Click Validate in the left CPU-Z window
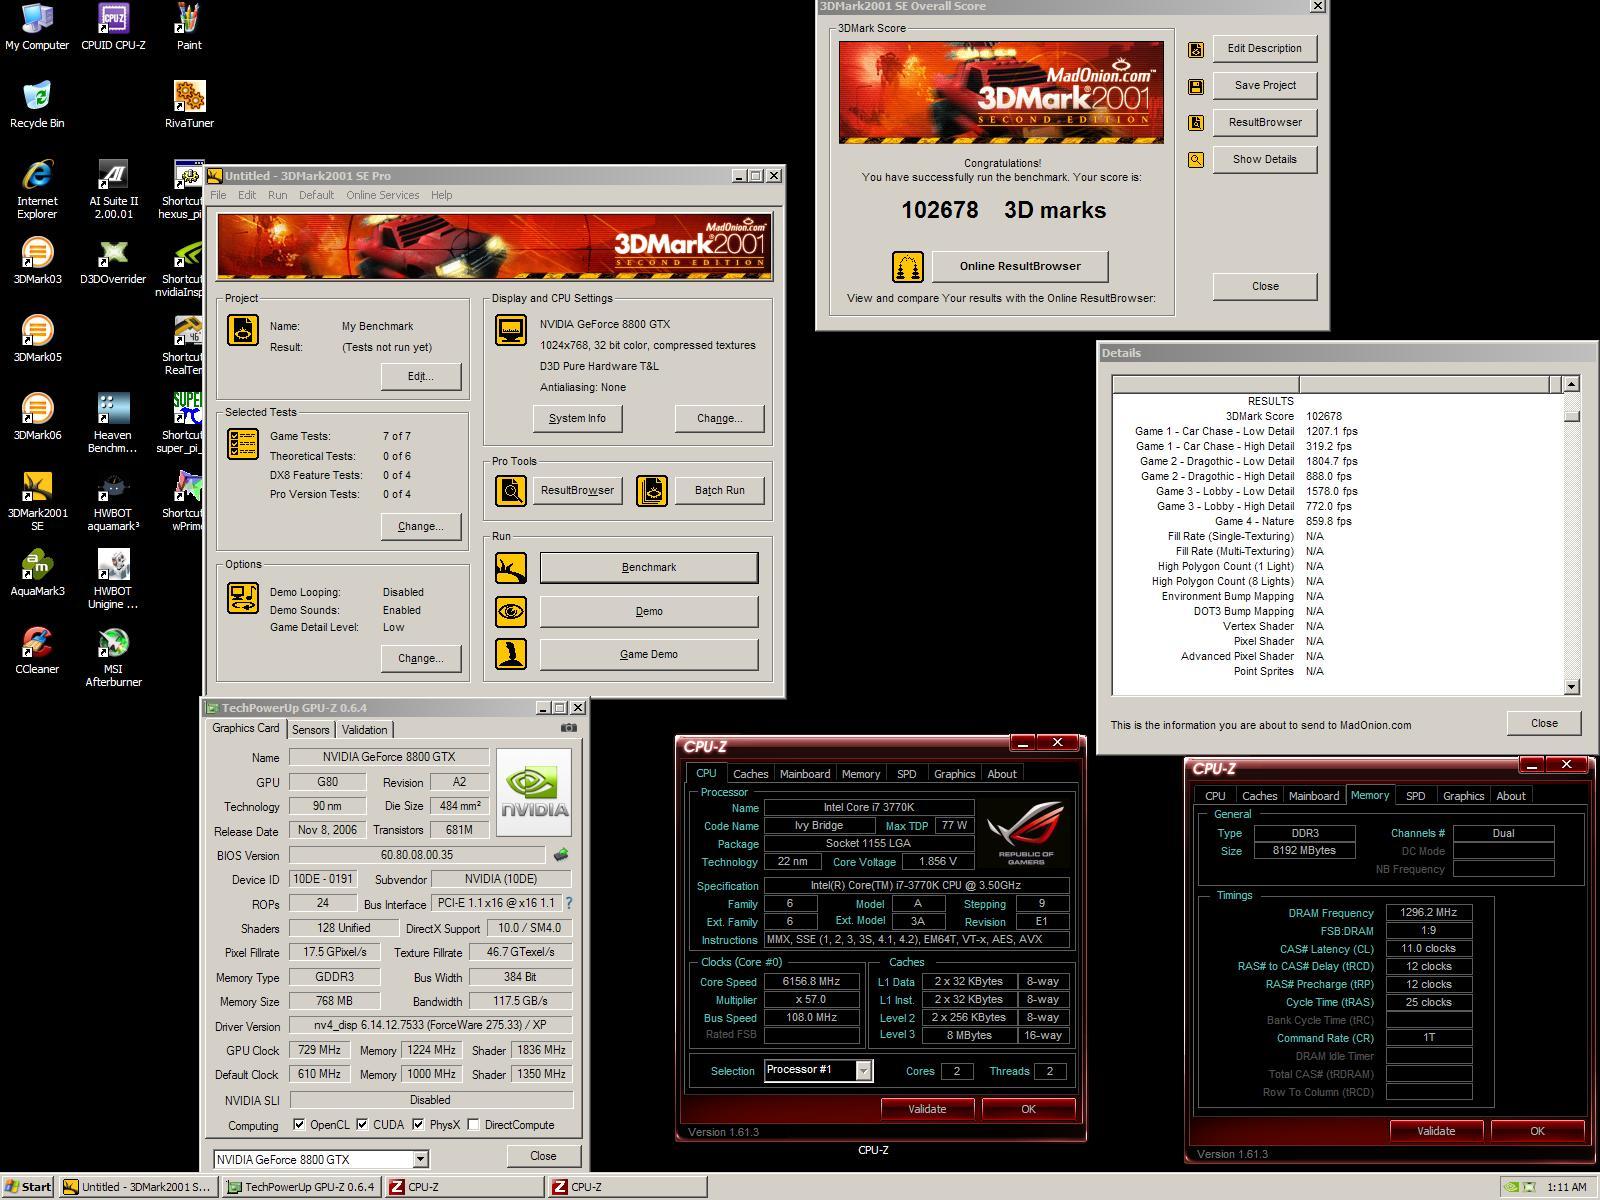 click(927, 1109)
